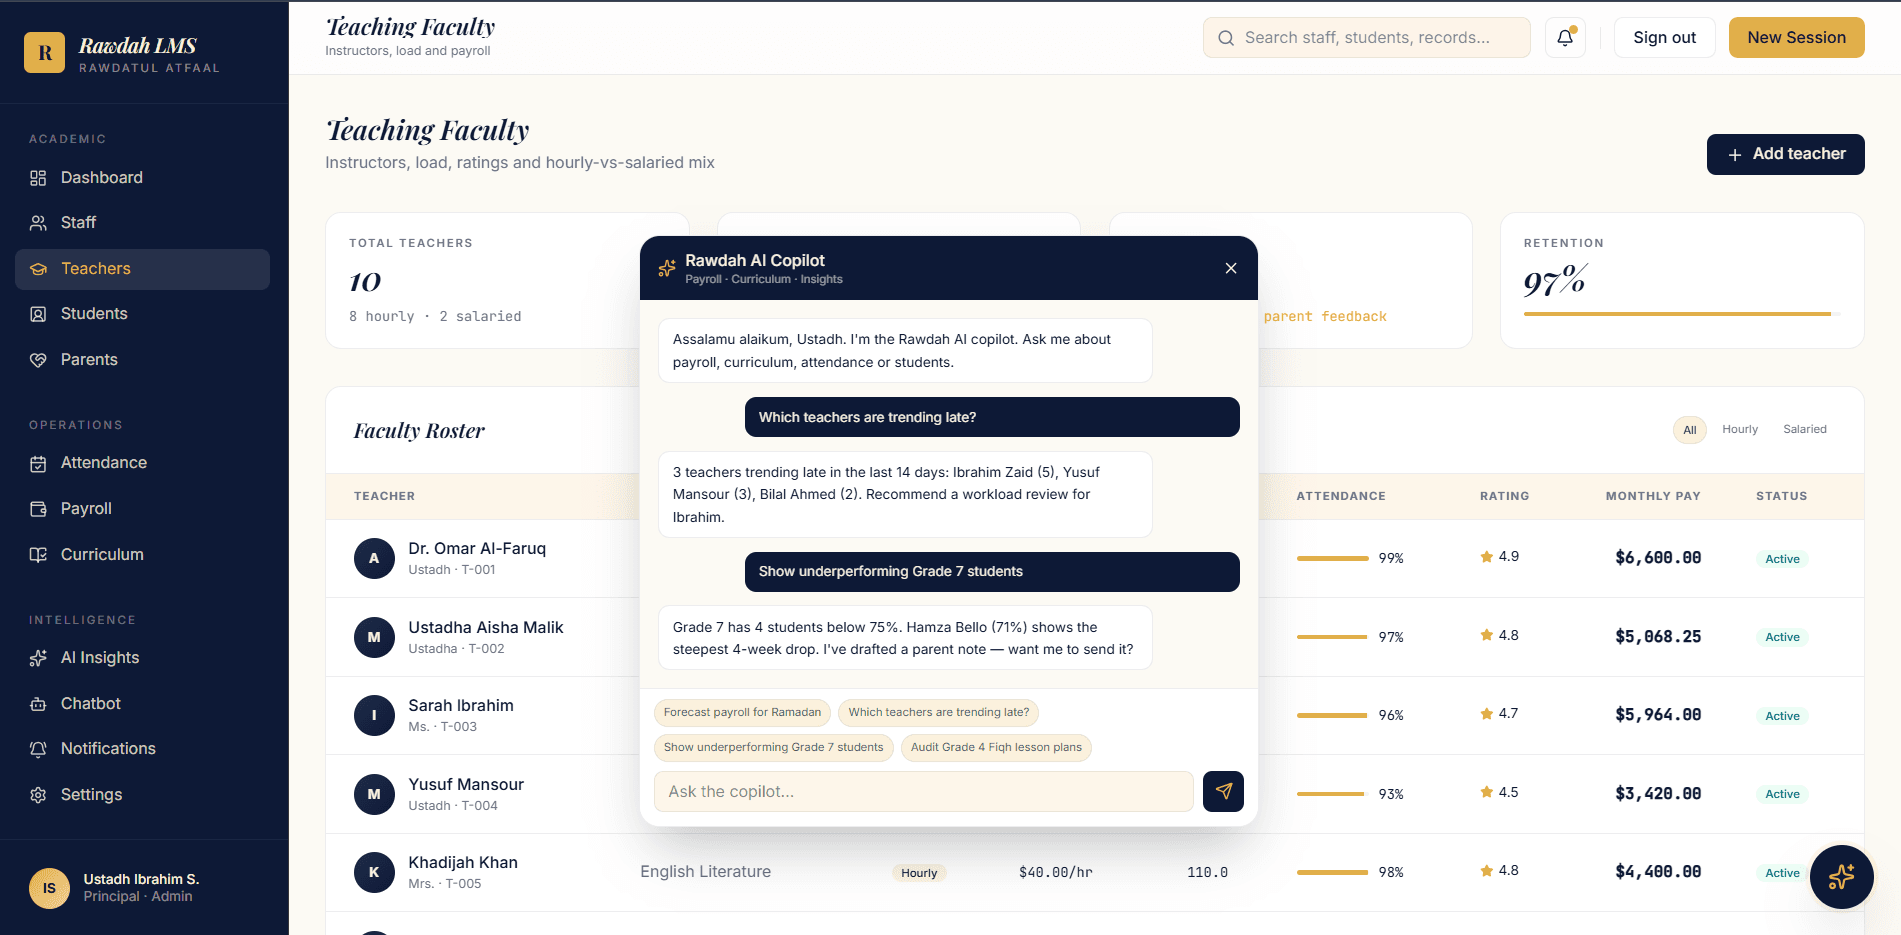The image size is (1901, 935).
Task: Open the Curriculum book icon
Action: [38, 555]
